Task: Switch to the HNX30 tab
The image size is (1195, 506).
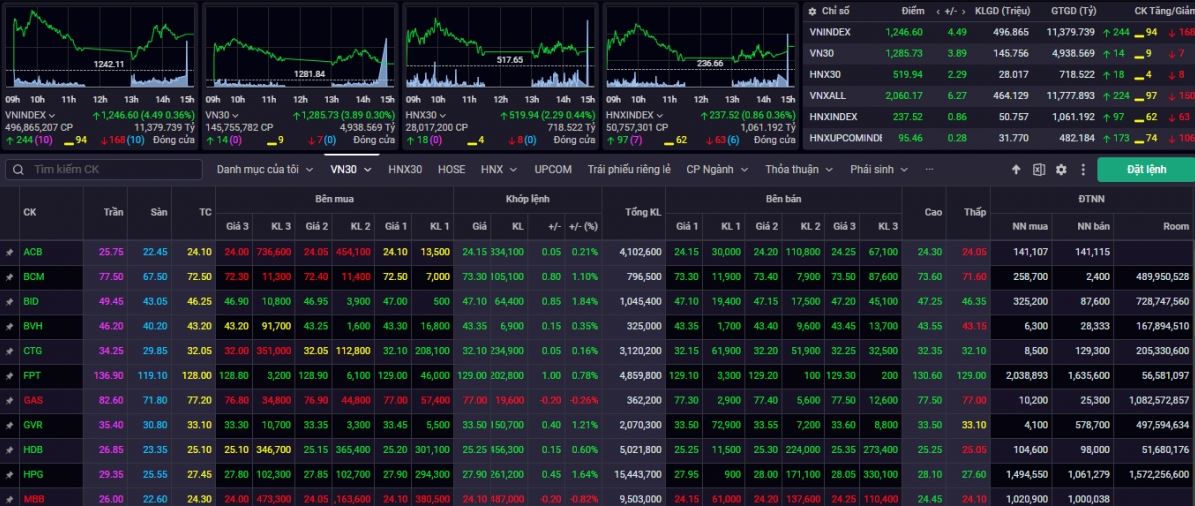Action: pos(405,170)
